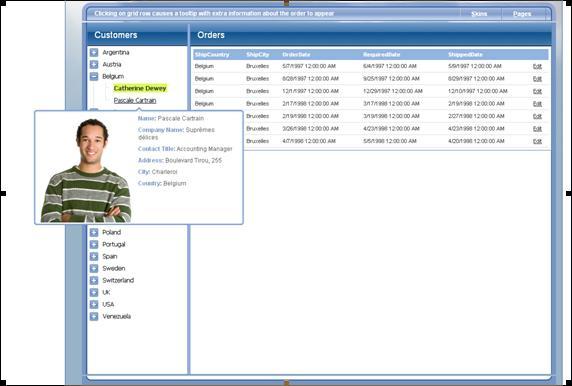Viewport: 572px width, 386px height.
Task: Click the Boulevard Tirou, 255 address text
Action: pos(193,161)
